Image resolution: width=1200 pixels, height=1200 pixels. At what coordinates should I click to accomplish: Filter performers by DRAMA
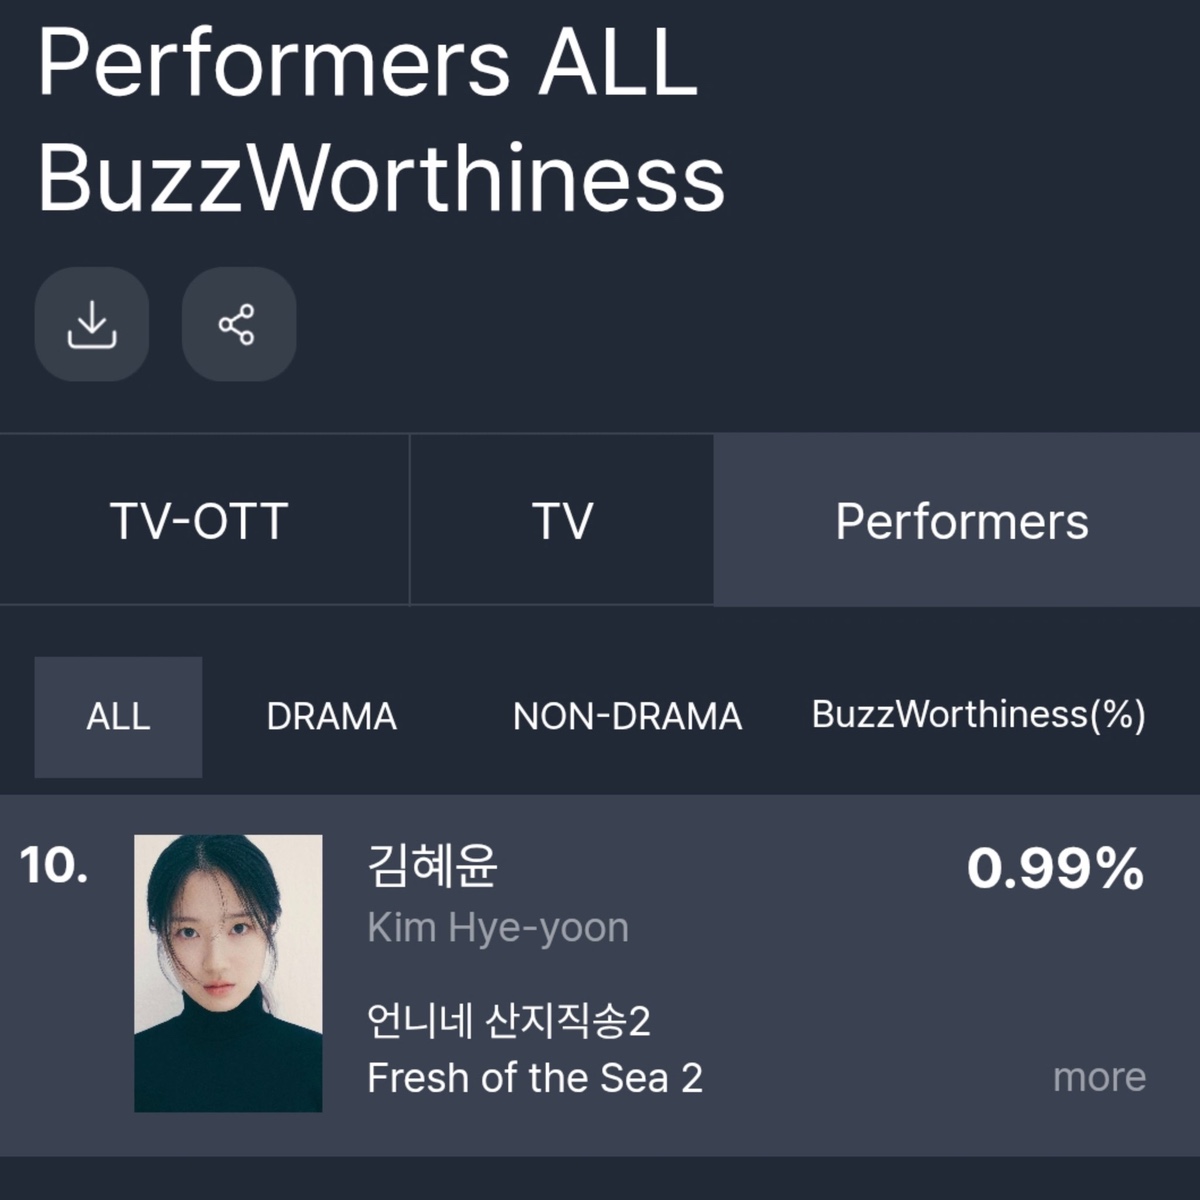(331, 716)
